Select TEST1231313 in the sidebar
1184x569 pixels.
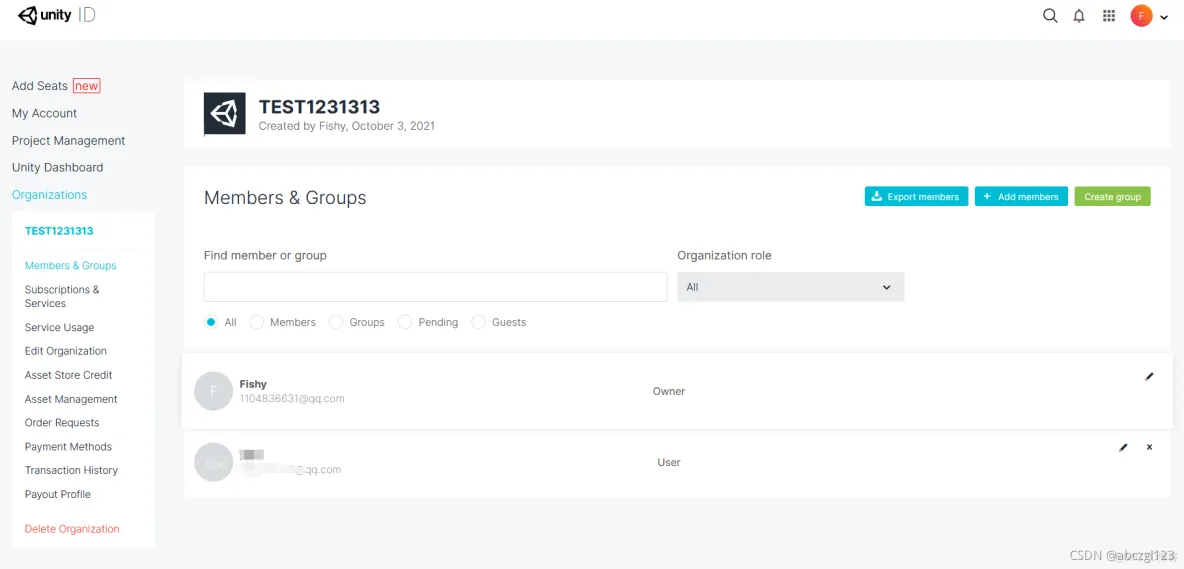(59, 231)
